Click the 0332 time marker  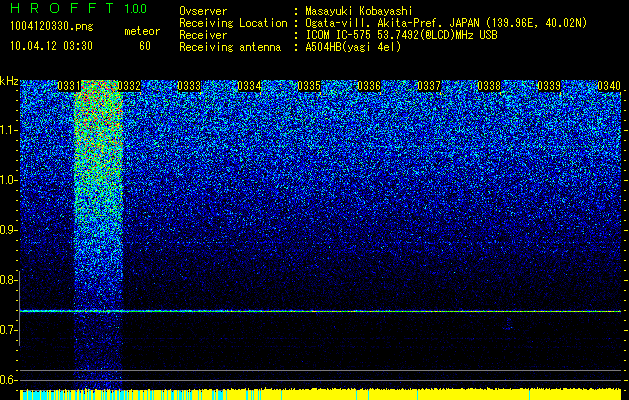(129, 86)
